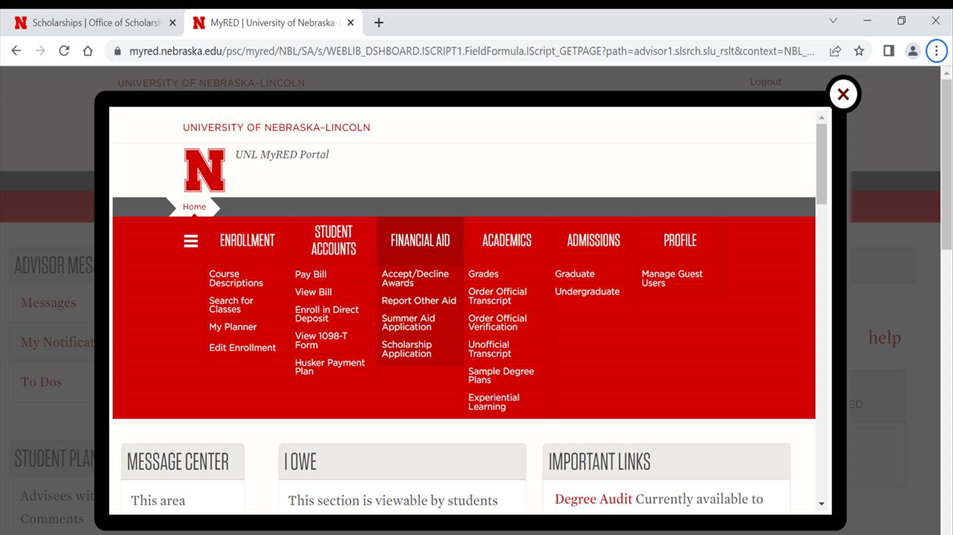The image size is (953, 535).
Task: Select the Academics menu heading
Action: click(507, 240)
